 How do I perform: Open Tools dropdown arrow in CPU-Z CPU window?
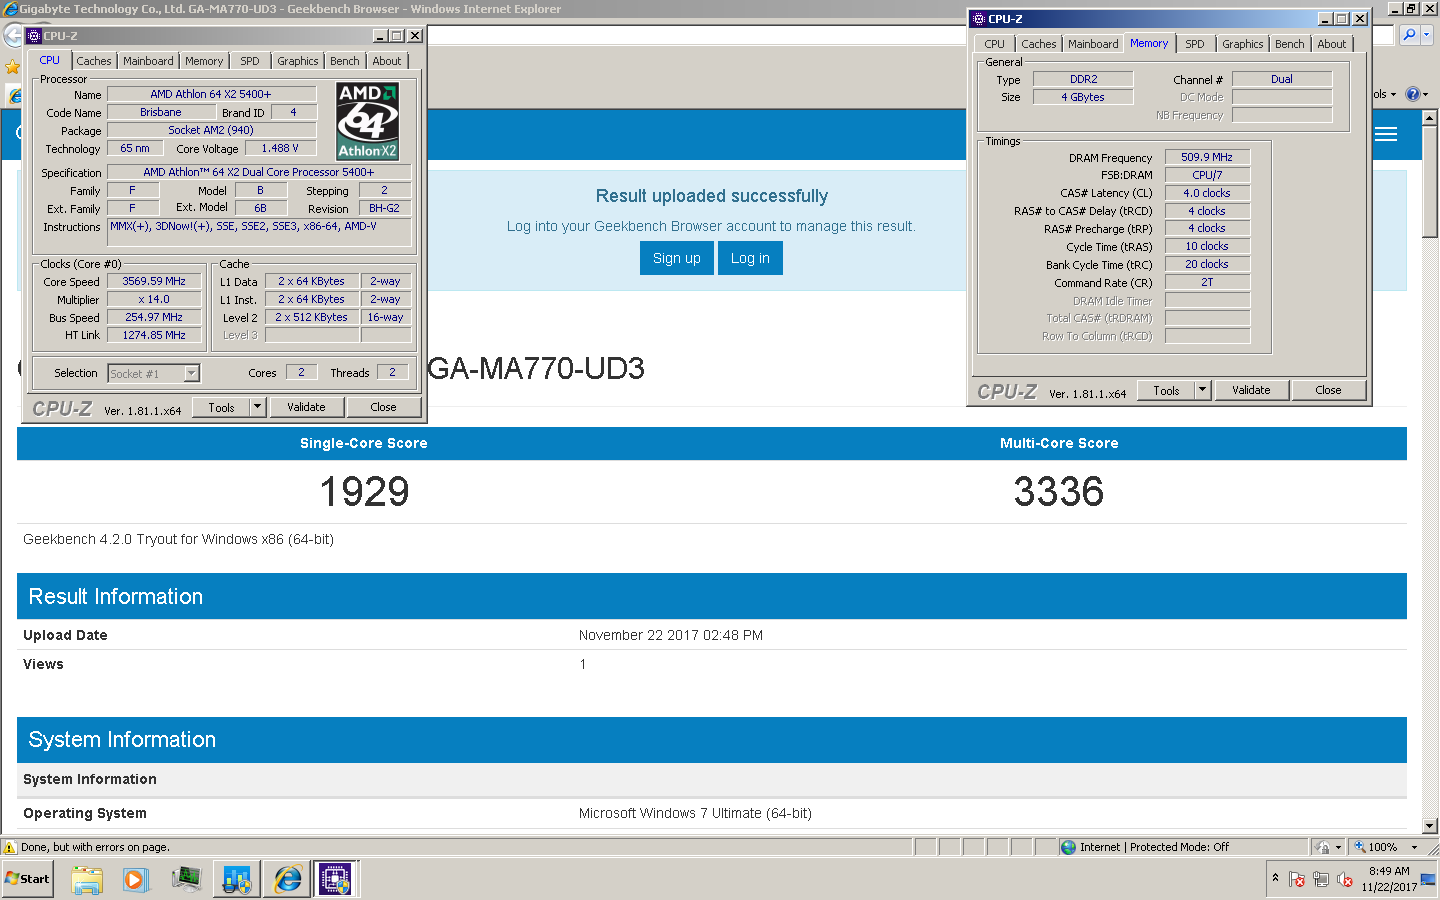(257, 407)
